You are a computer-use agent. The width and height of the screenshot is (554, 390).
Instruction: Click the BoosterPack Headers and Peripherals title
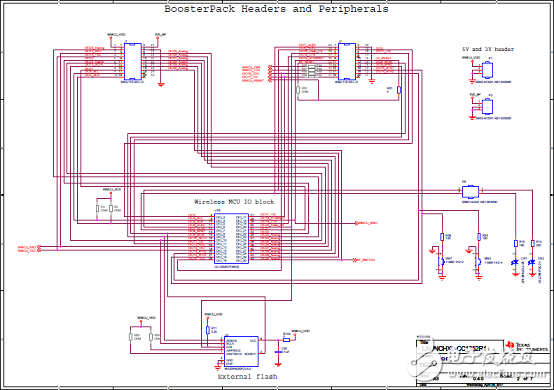click(x=276, y=9)
